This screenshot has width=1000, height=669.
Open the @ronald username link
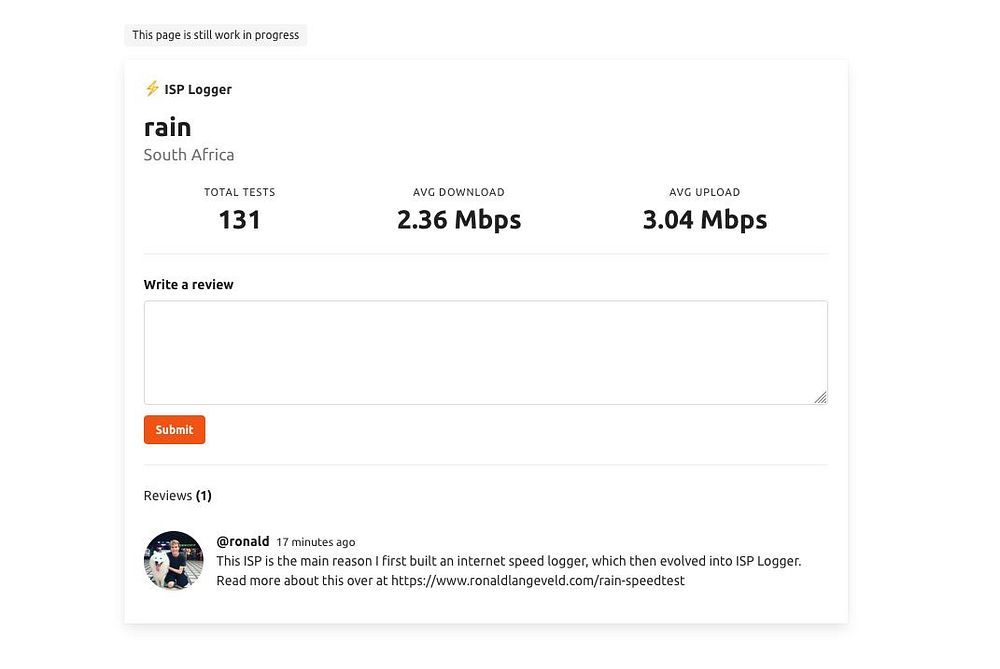(x=242, y=542)
